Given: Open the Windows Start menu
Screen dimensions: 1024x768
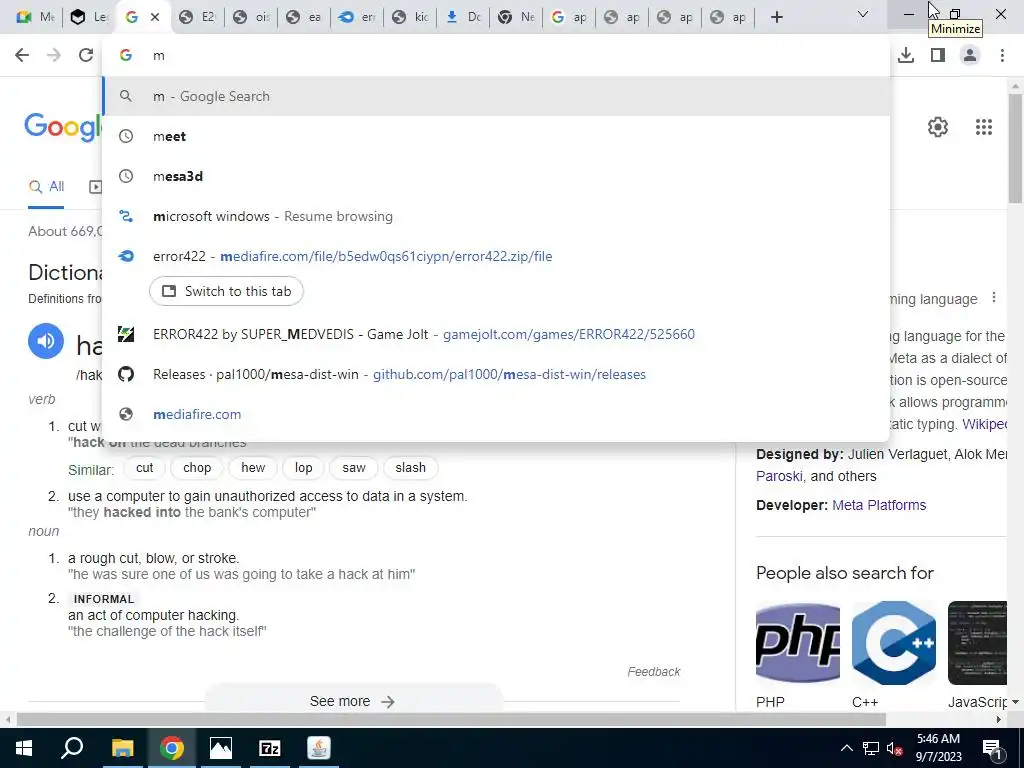Looking at the screenshot, I should pyautogui.click(x=23, y=748).
